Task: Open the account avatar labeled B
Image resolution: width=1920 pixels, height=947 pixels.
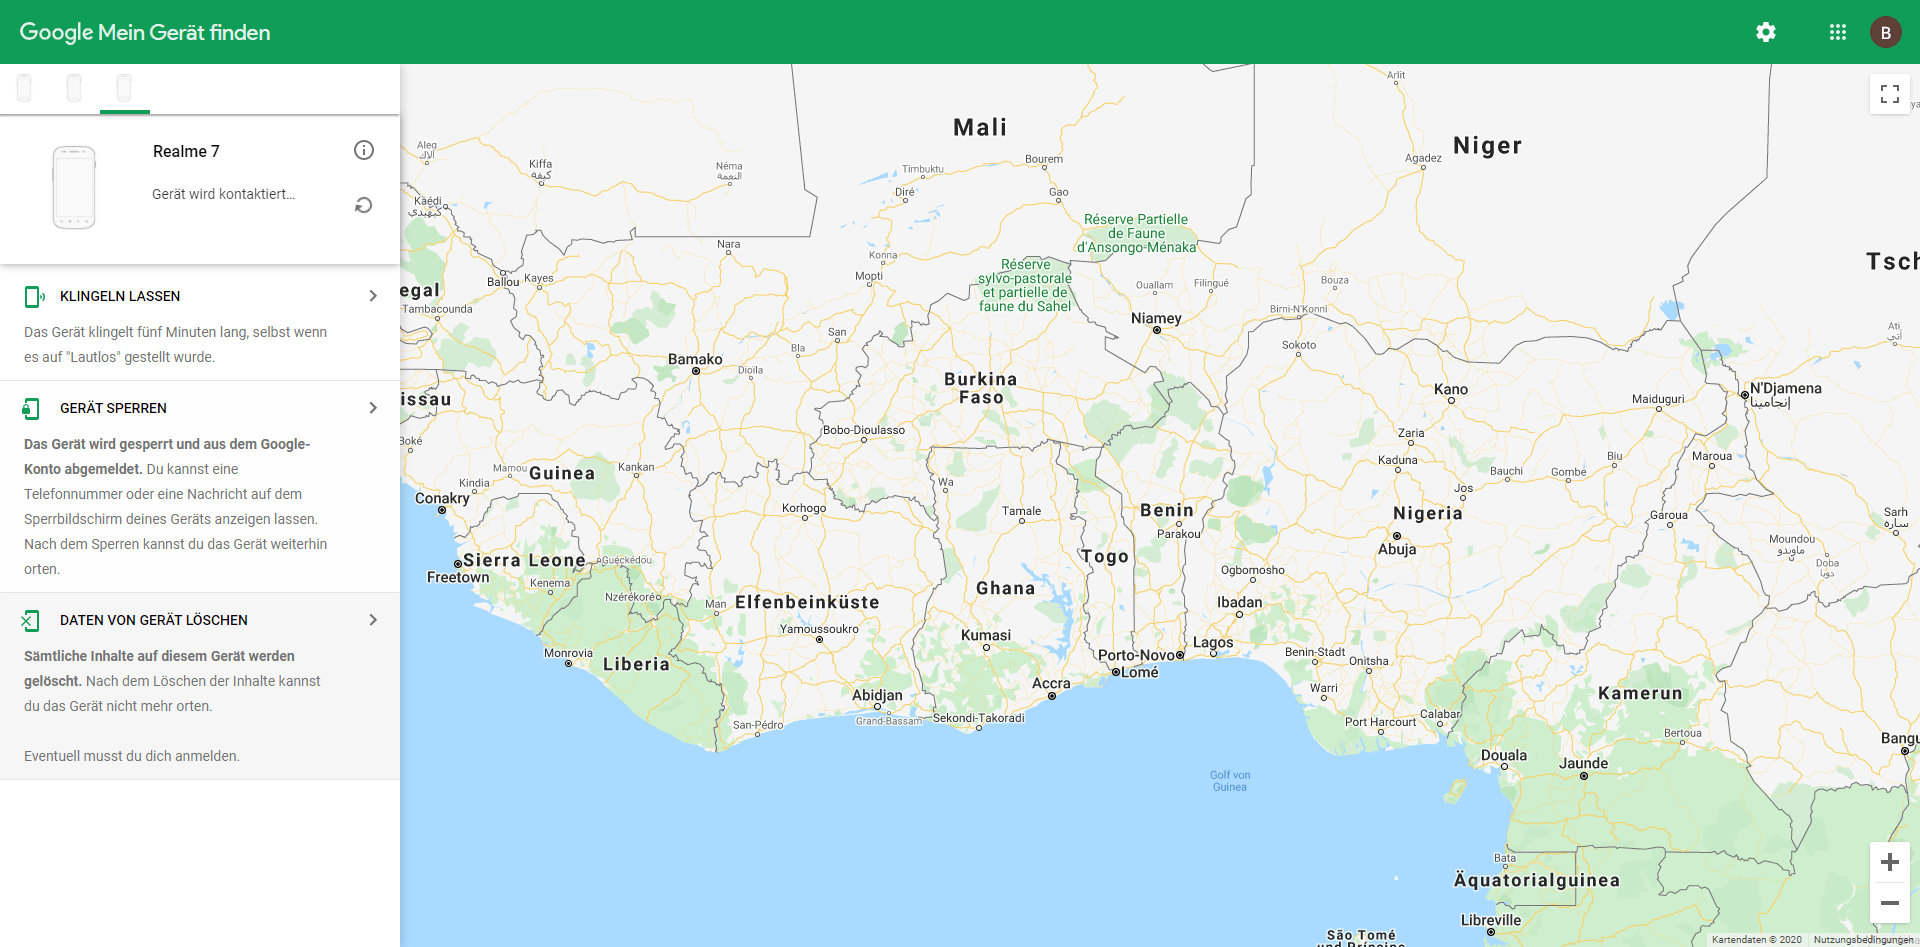Action: pos(1886,32)
